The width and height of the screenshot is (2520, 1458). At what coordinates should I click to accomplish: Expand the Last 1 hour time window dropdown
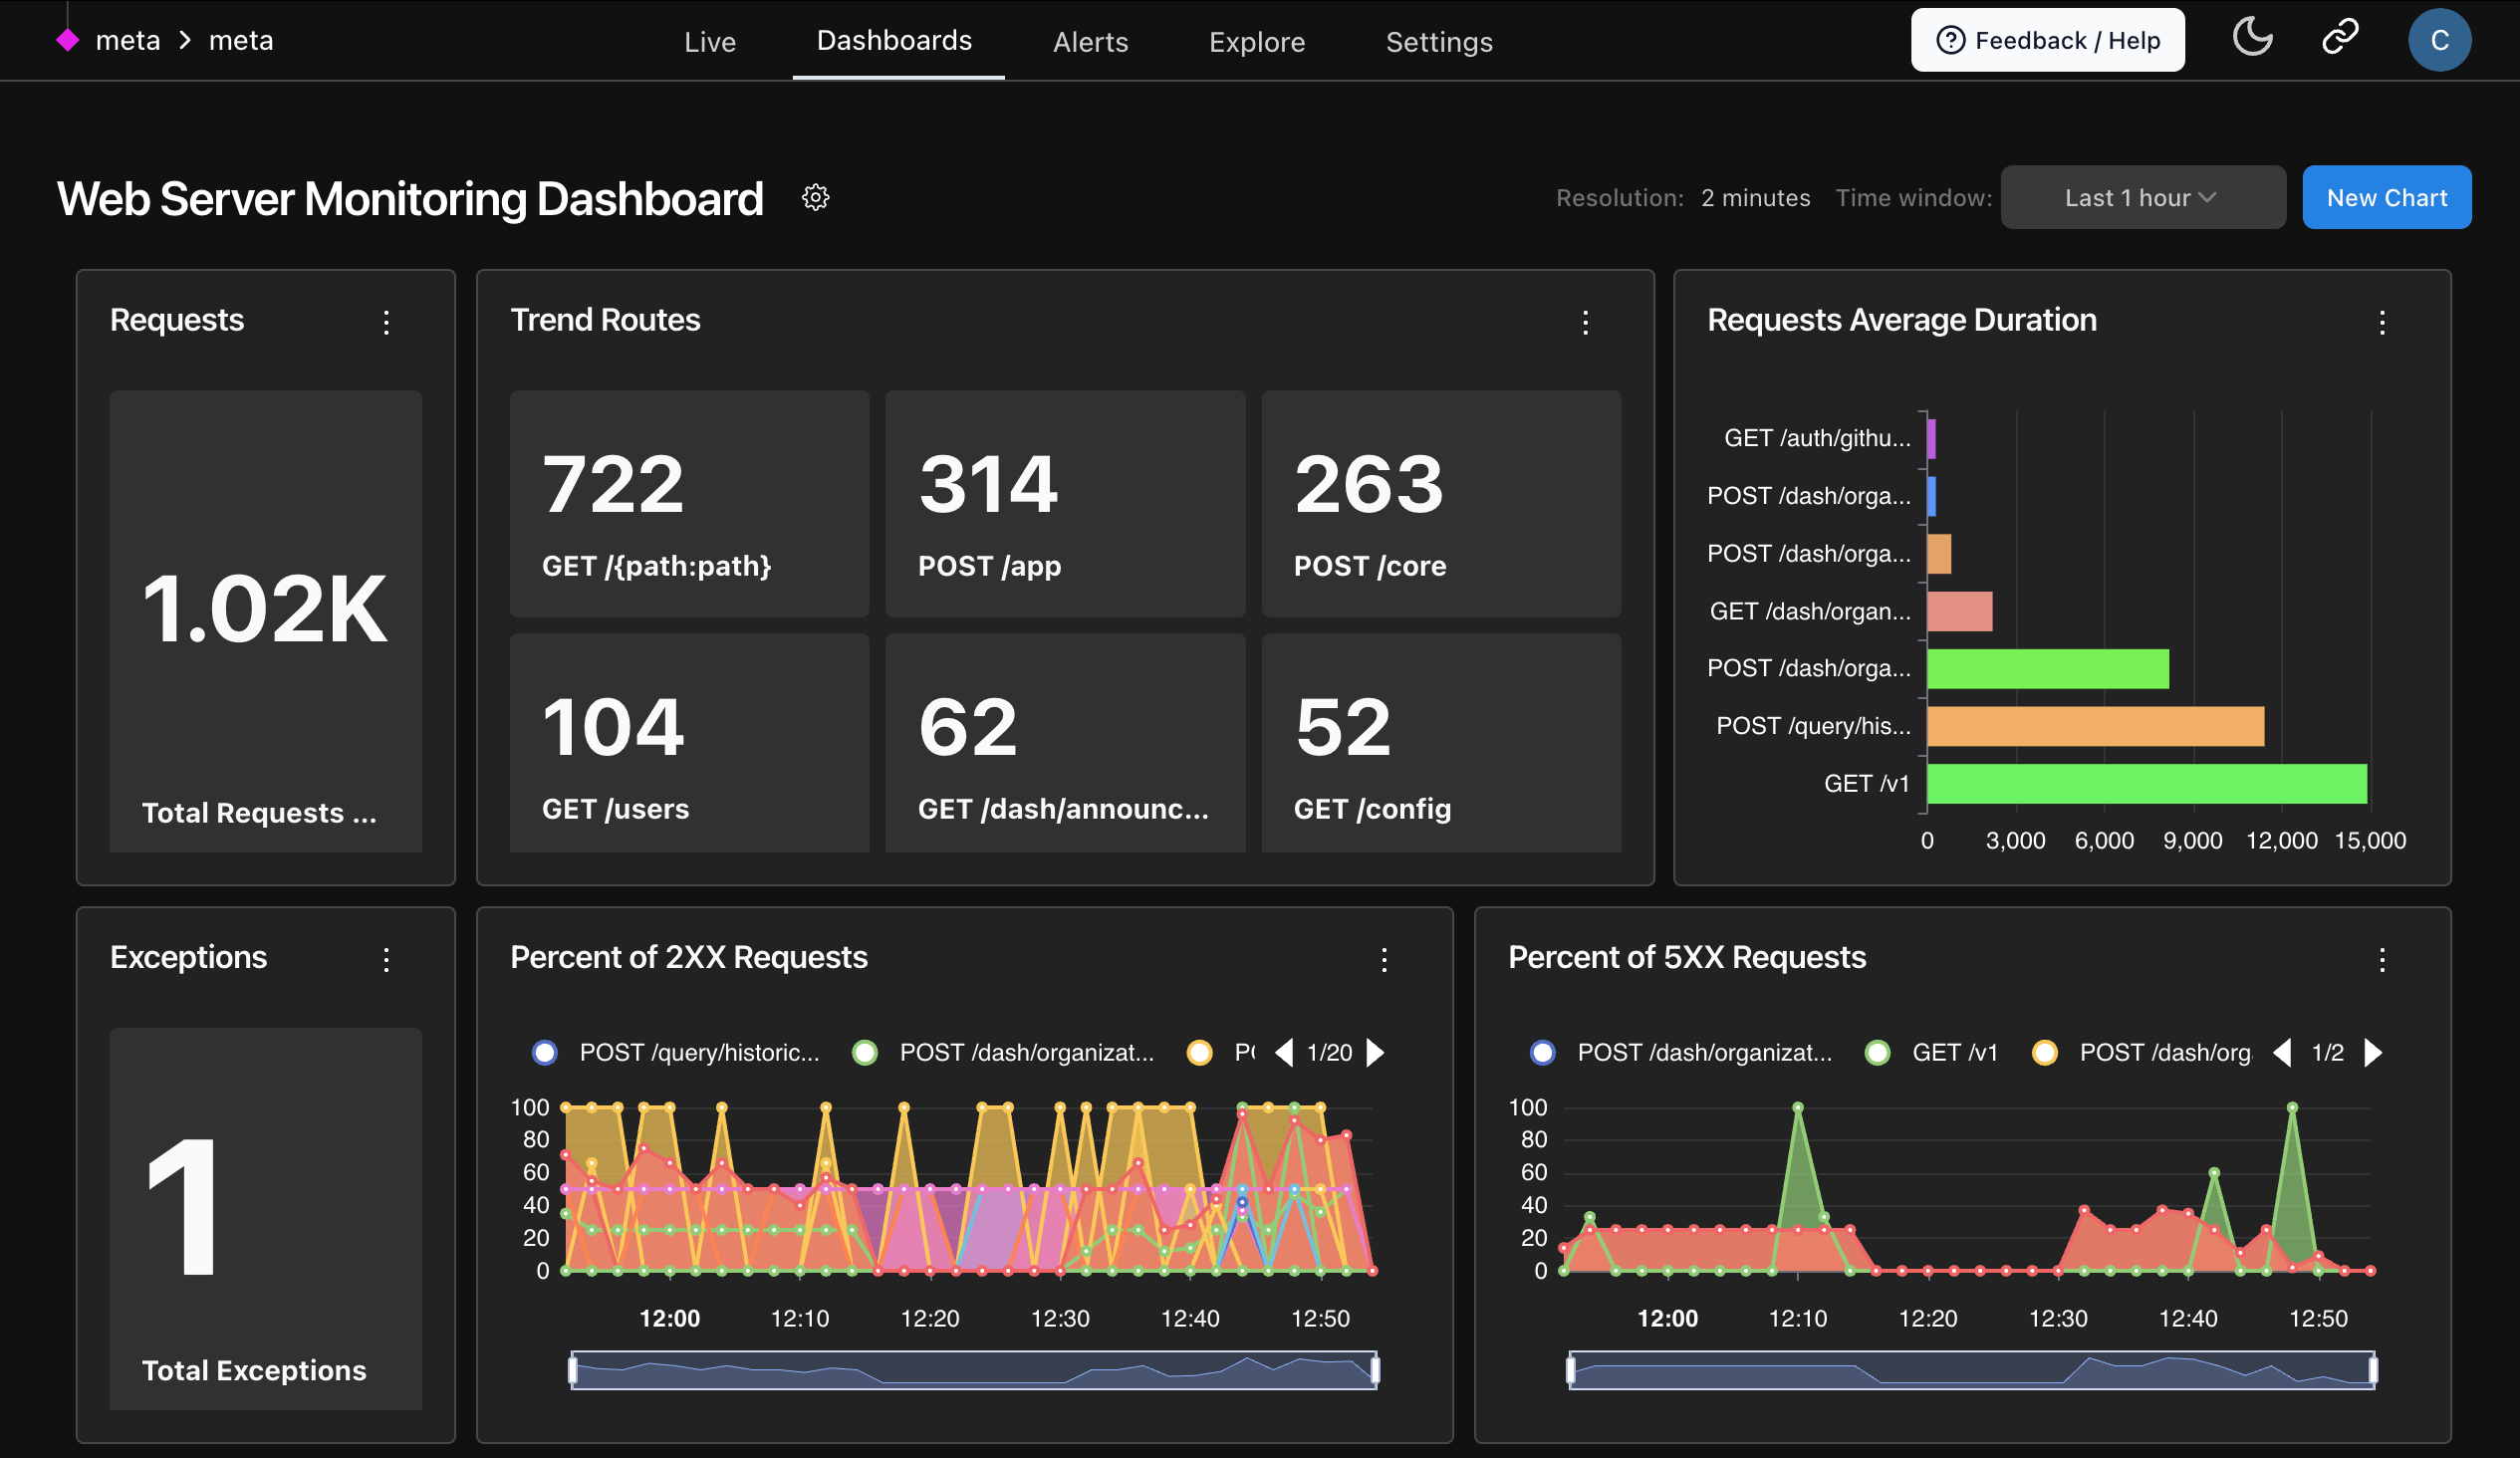coord(2142,198)
